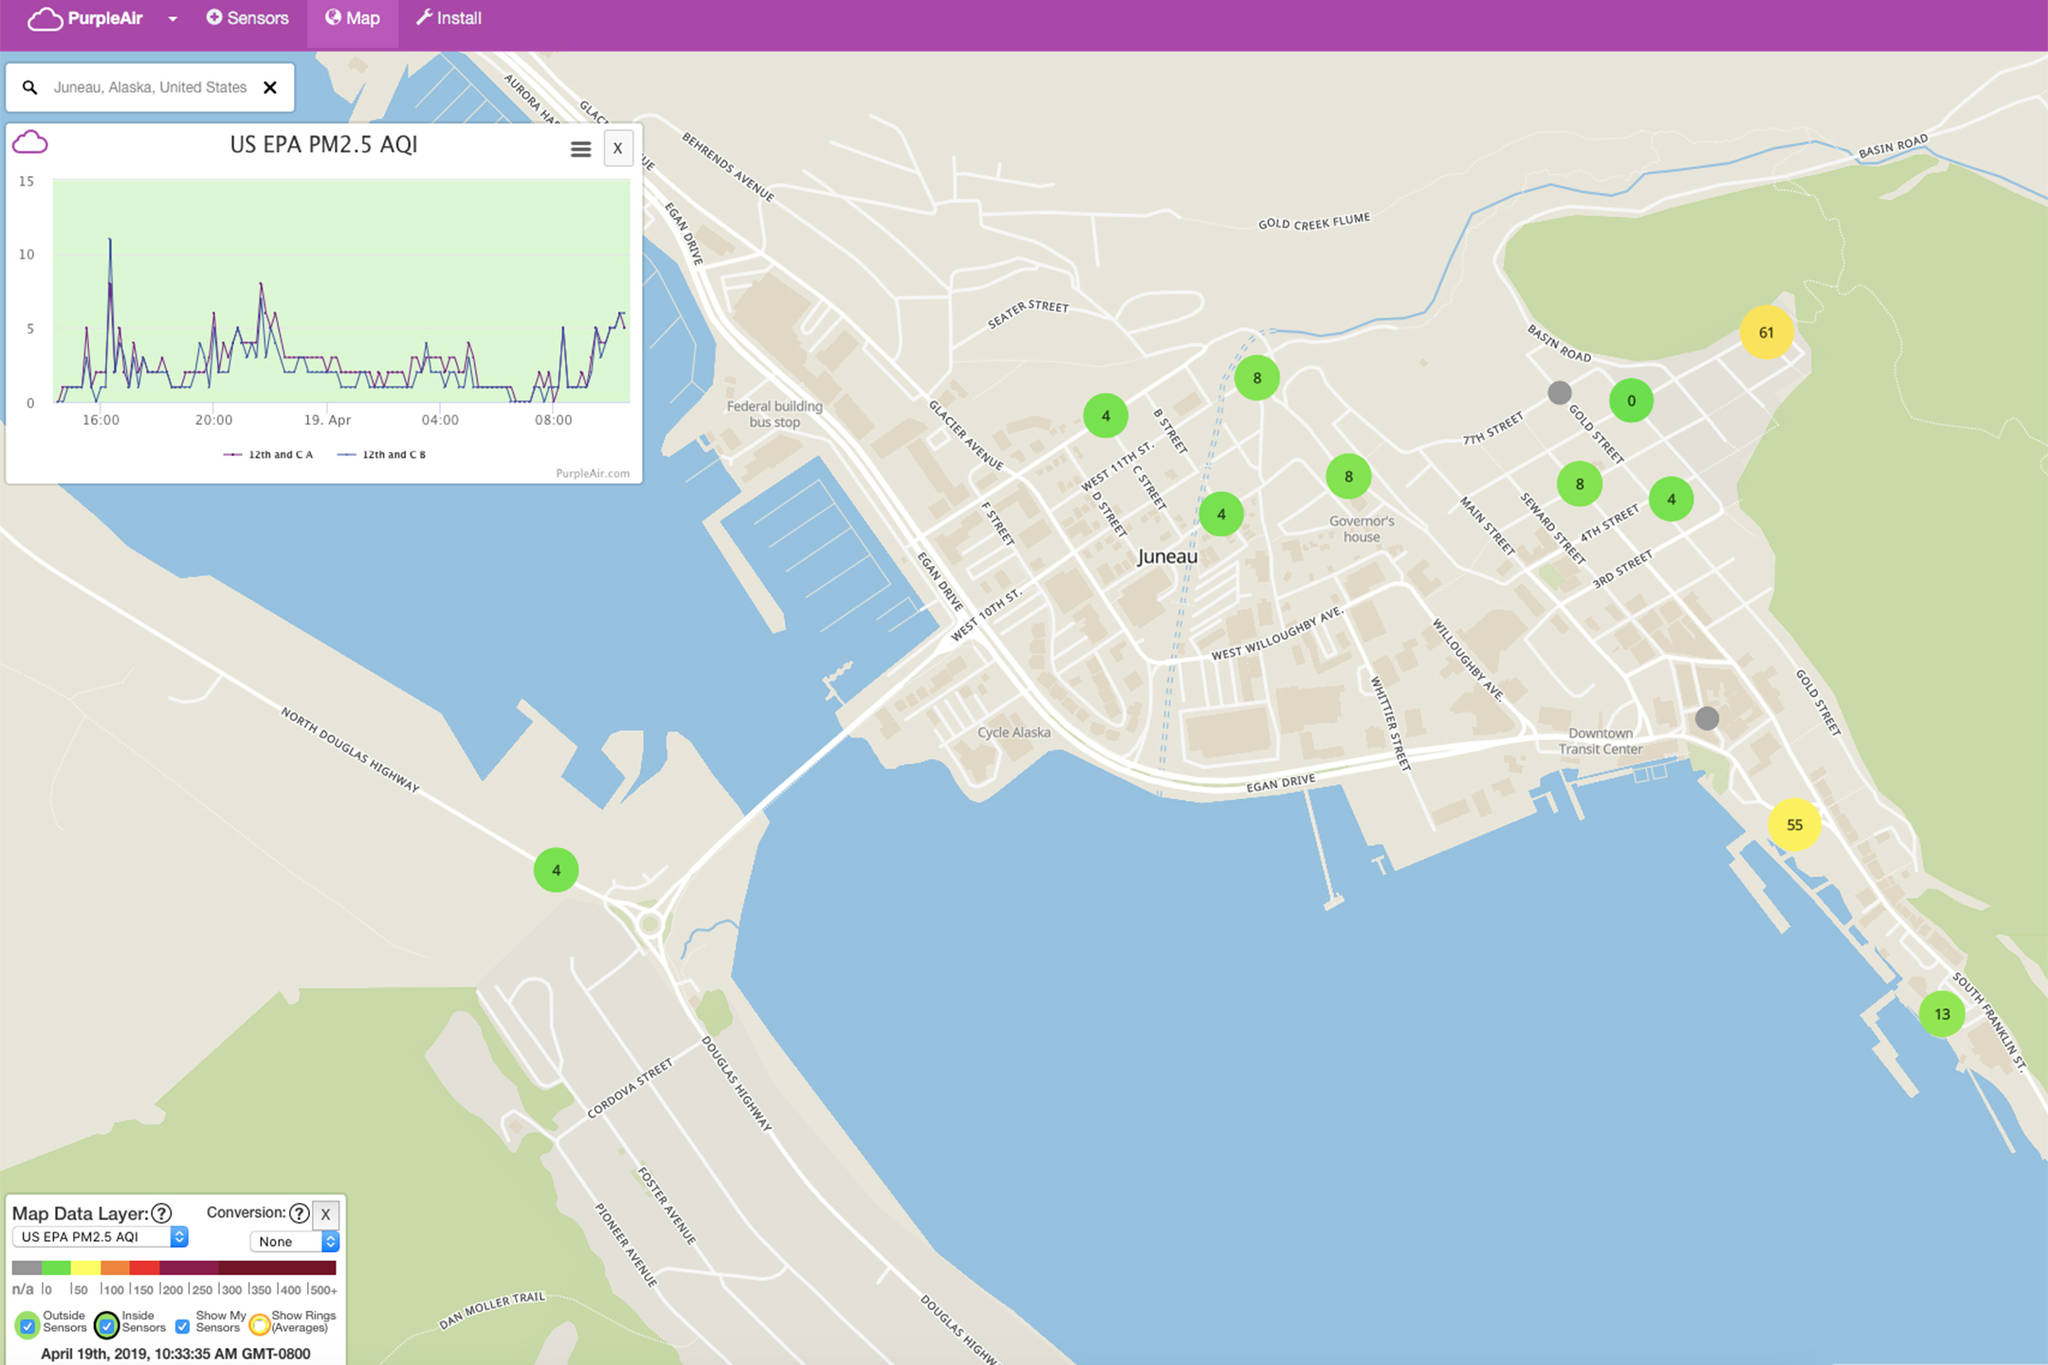Screen dimensions: 2048x1365
Task: Select the yellow sensor marker showing 55
Action: 1793,825
